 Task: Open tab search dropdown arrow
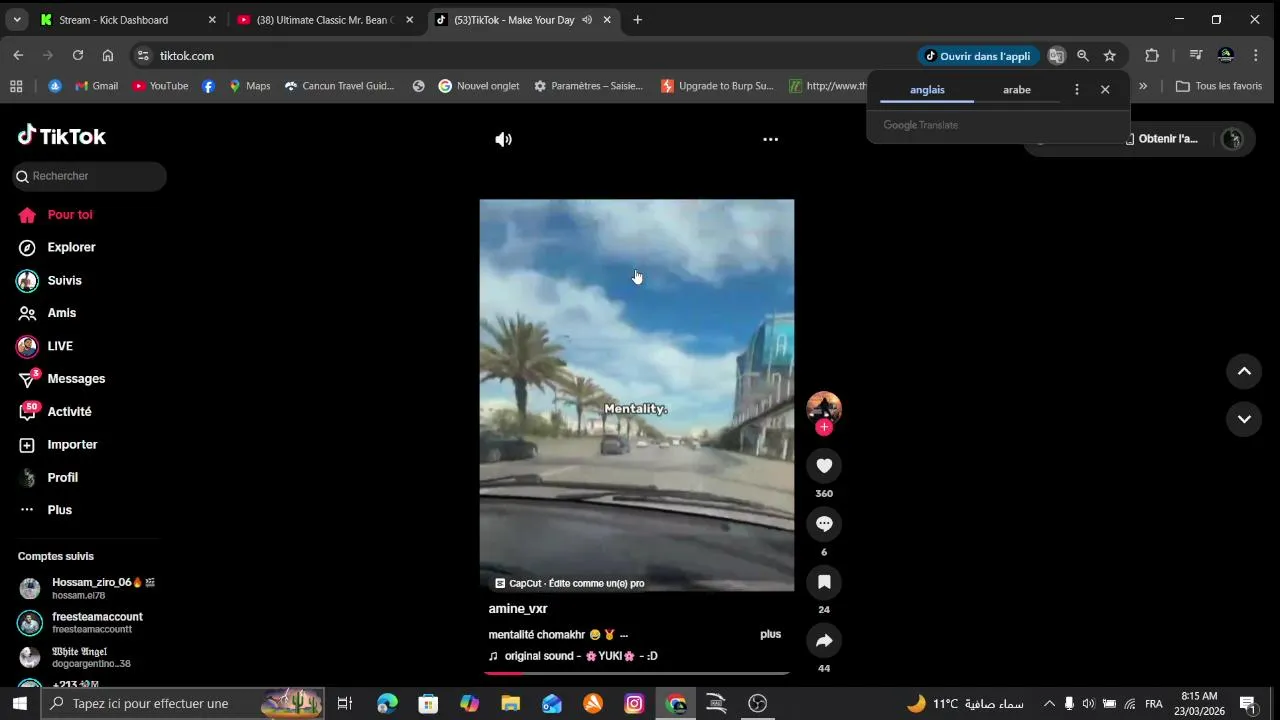16,20
